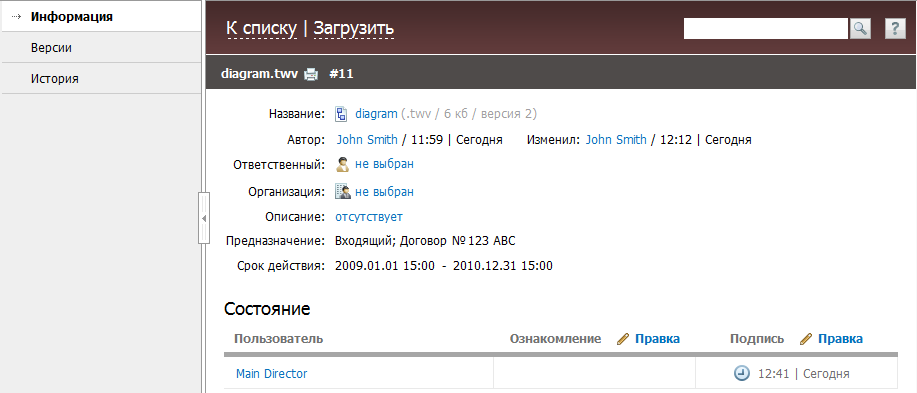The height and width of the screenshot is (393, 917).
Task: Open Main Director user link
Action: (271, 374)
